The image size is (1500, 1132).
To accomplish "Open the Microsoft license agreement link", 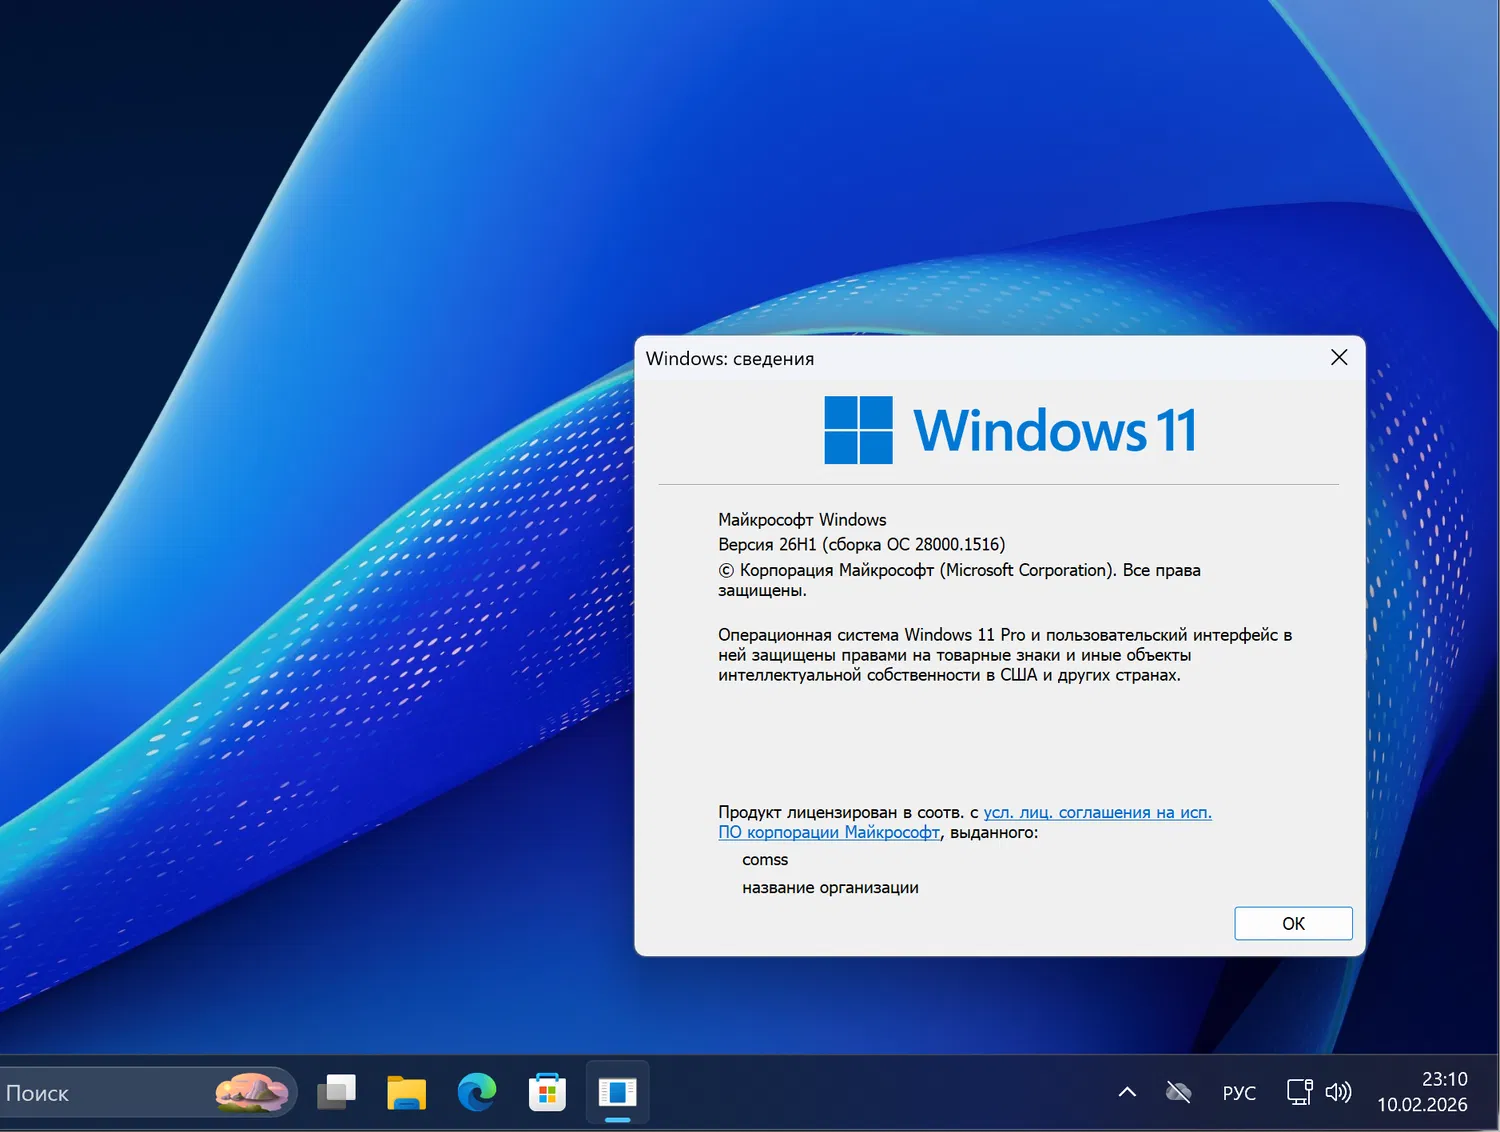I will [x=1097, y=812].
